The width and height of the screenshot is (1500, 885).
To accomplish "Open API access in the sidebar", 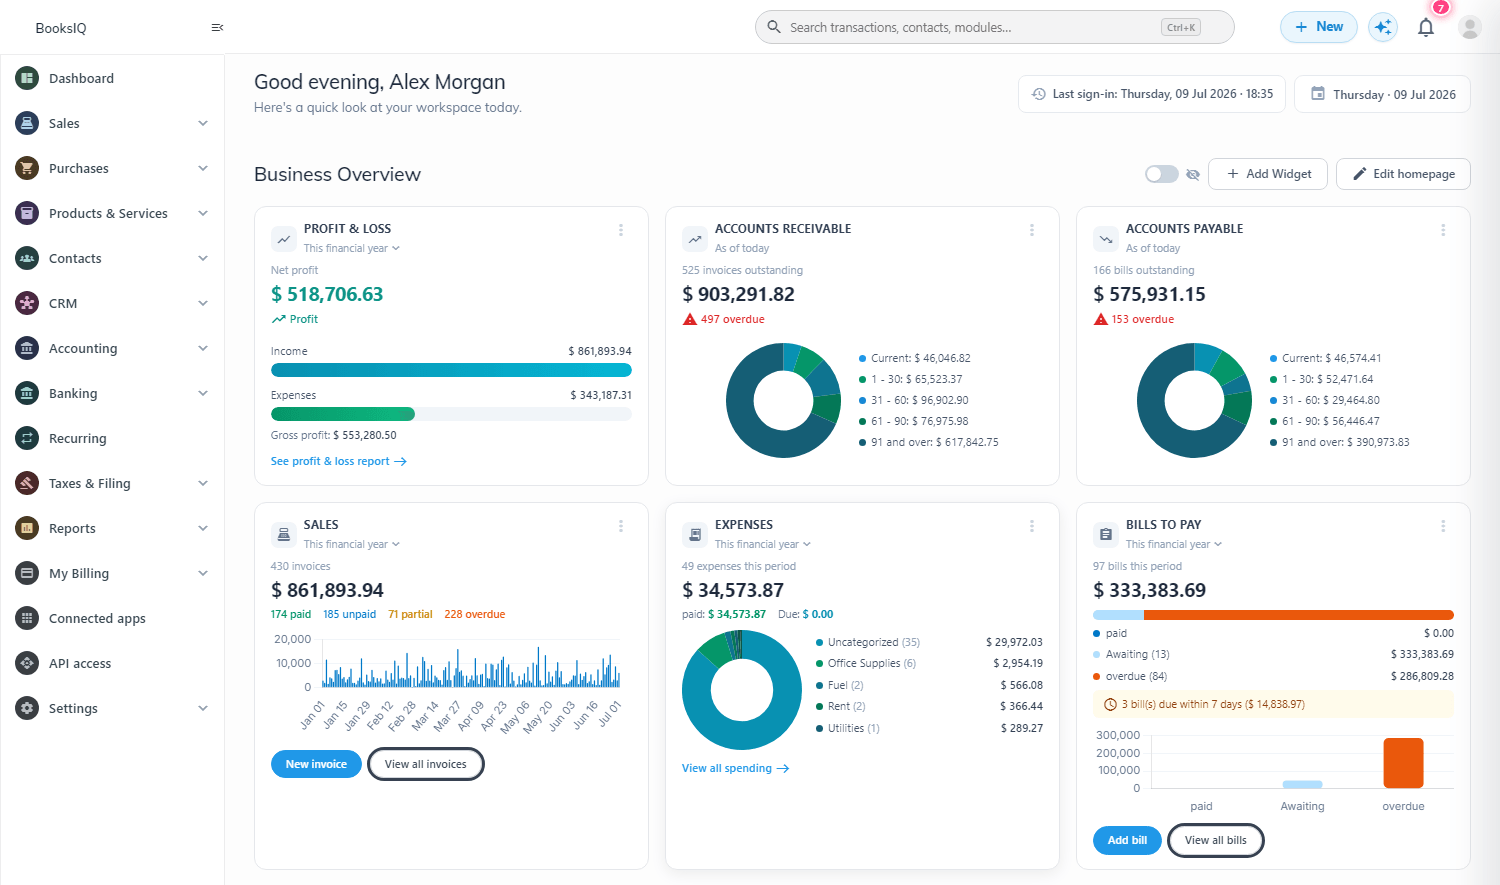I will pyautogui.click(x=112, y=663).
